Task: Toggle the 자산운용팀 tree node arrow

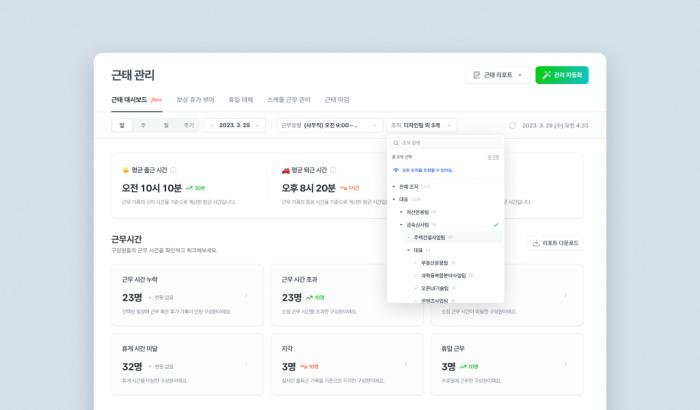Action: click(401, 212)
